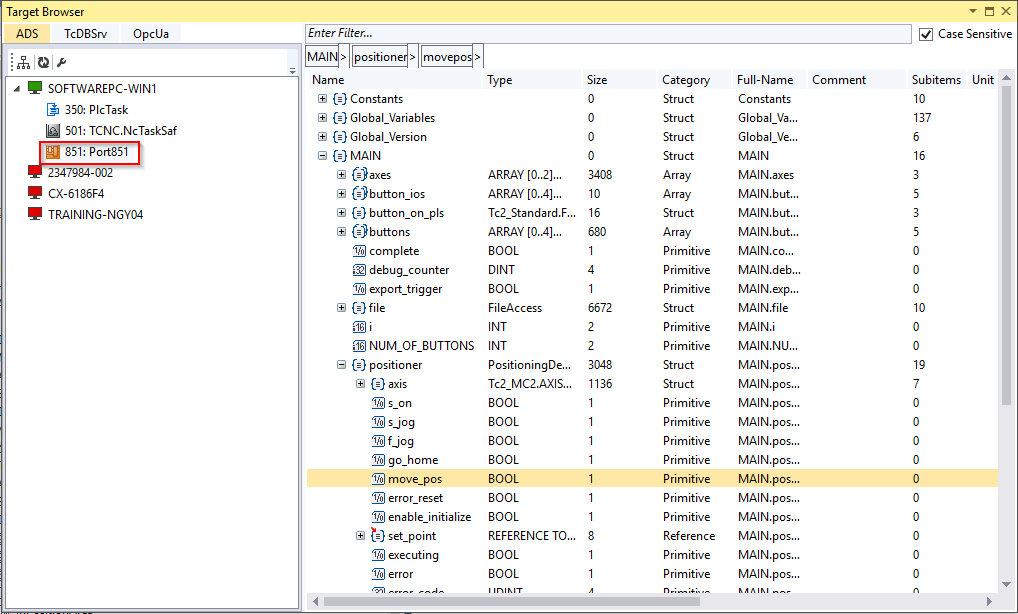This screenshot has height=614, width=1018.
Task: Toggle the Case Sensitive checkbox
Action: [x=926, y=34]
